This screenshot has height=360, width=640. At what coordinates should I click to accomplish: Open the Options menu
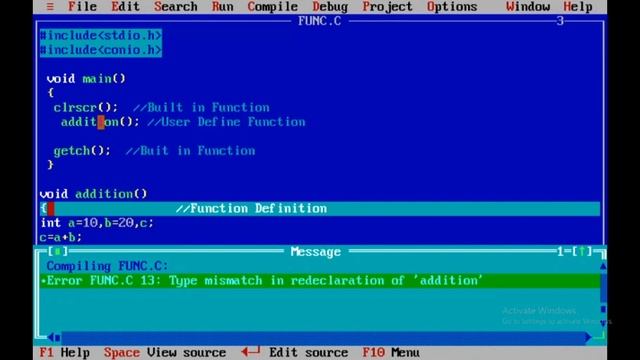(x=452, y=7)
